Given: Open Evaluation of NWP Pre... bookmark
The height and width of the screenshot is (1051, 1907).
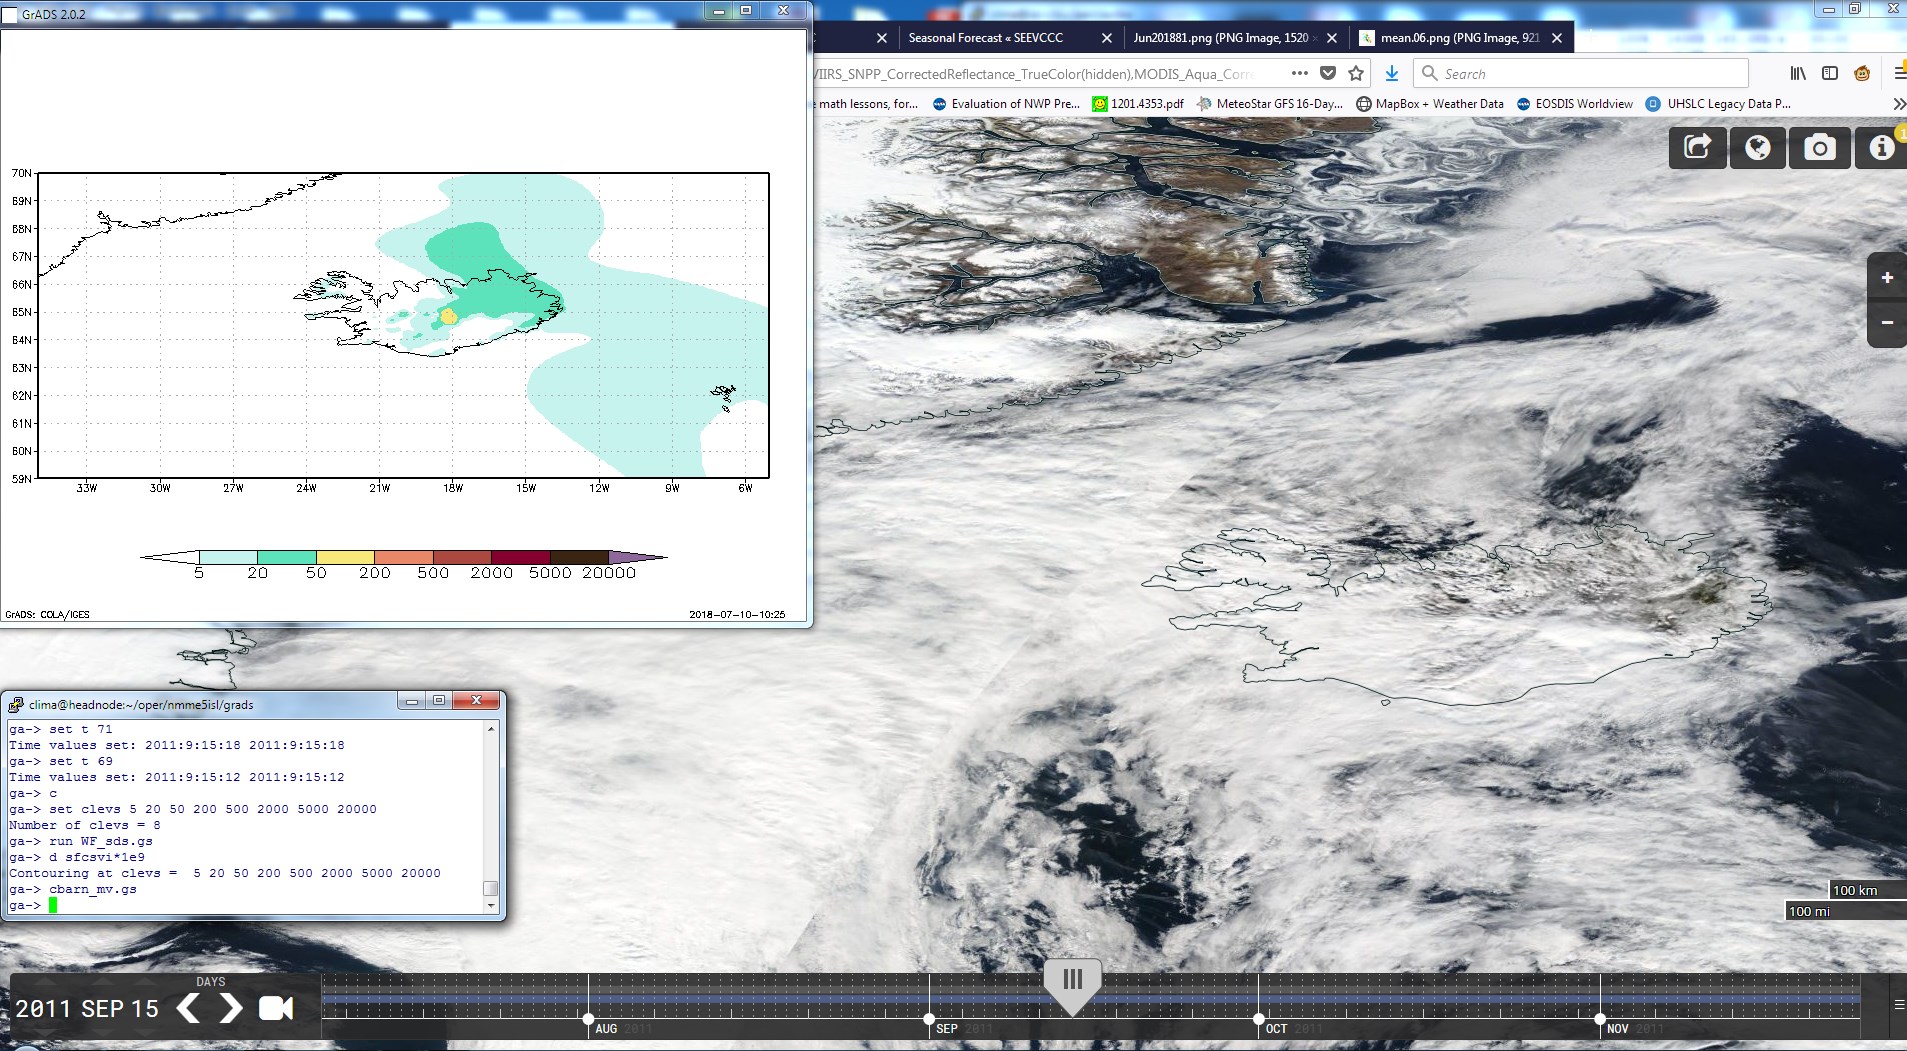Looking at the screenshot, I should [x=1006, y=104].
